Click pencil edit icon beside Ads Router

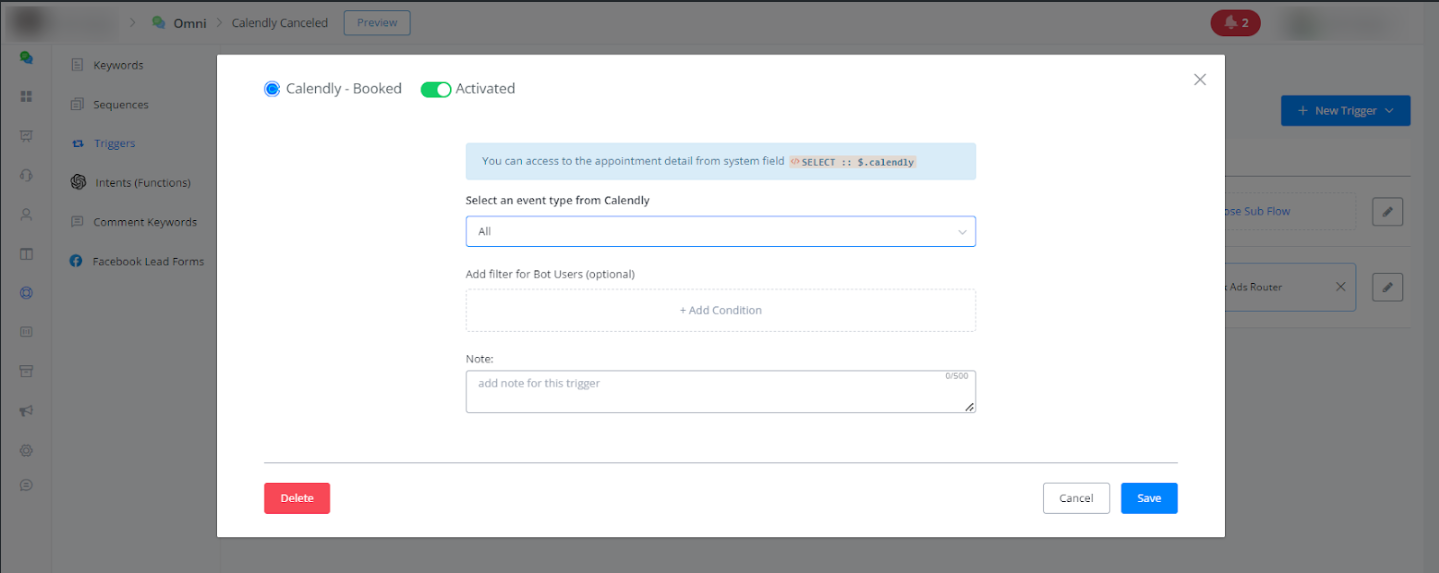1387,287
